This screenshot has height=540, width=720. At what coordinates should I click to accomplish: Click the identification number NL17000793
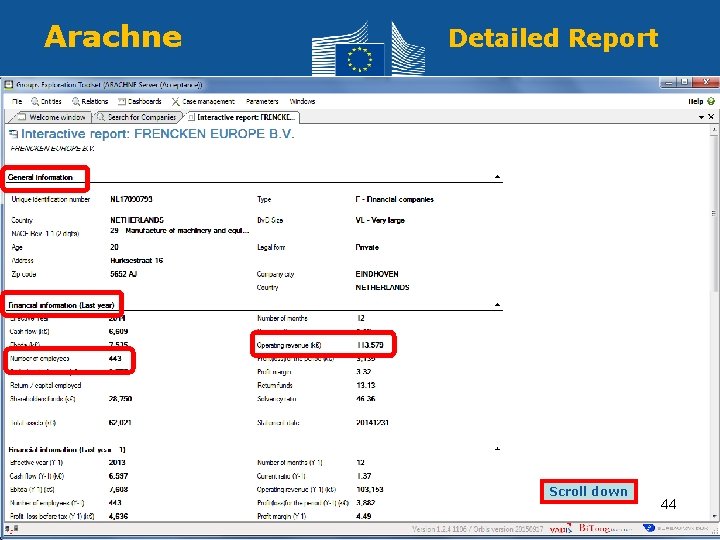tap(131, 199)
